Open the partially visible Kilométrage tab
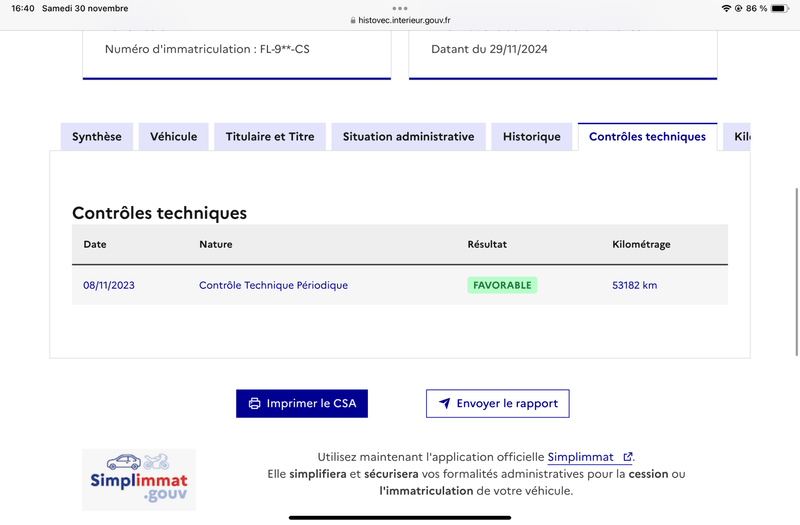This screenshot has height=525, width=800. coord(737,137)
